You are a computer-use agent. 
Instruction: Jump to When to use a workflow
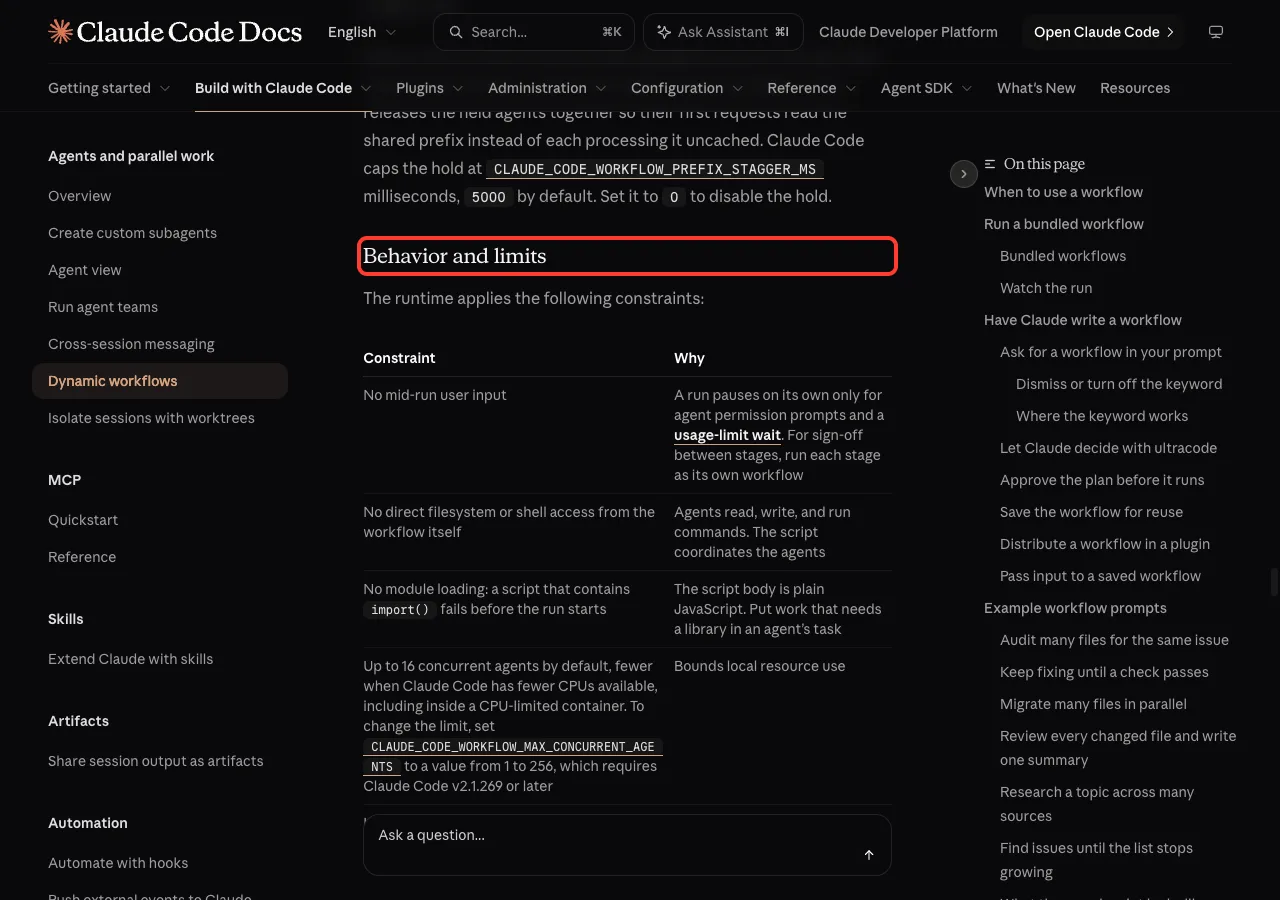click(x=1063, y=192)
